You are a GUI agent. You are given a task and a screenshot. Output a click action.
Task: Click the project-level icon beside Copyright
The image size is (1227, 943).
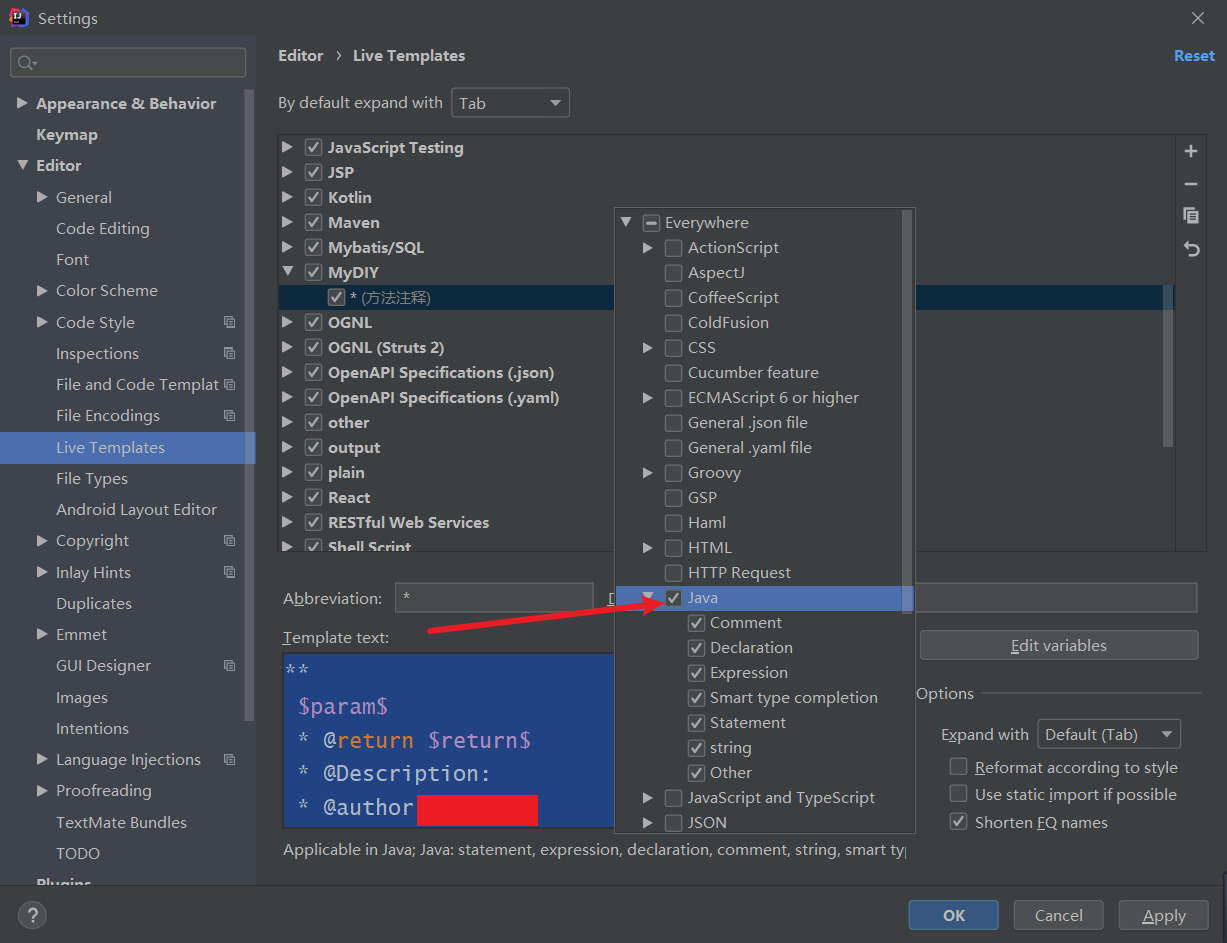pyautogui.click(x=230, y=540)
